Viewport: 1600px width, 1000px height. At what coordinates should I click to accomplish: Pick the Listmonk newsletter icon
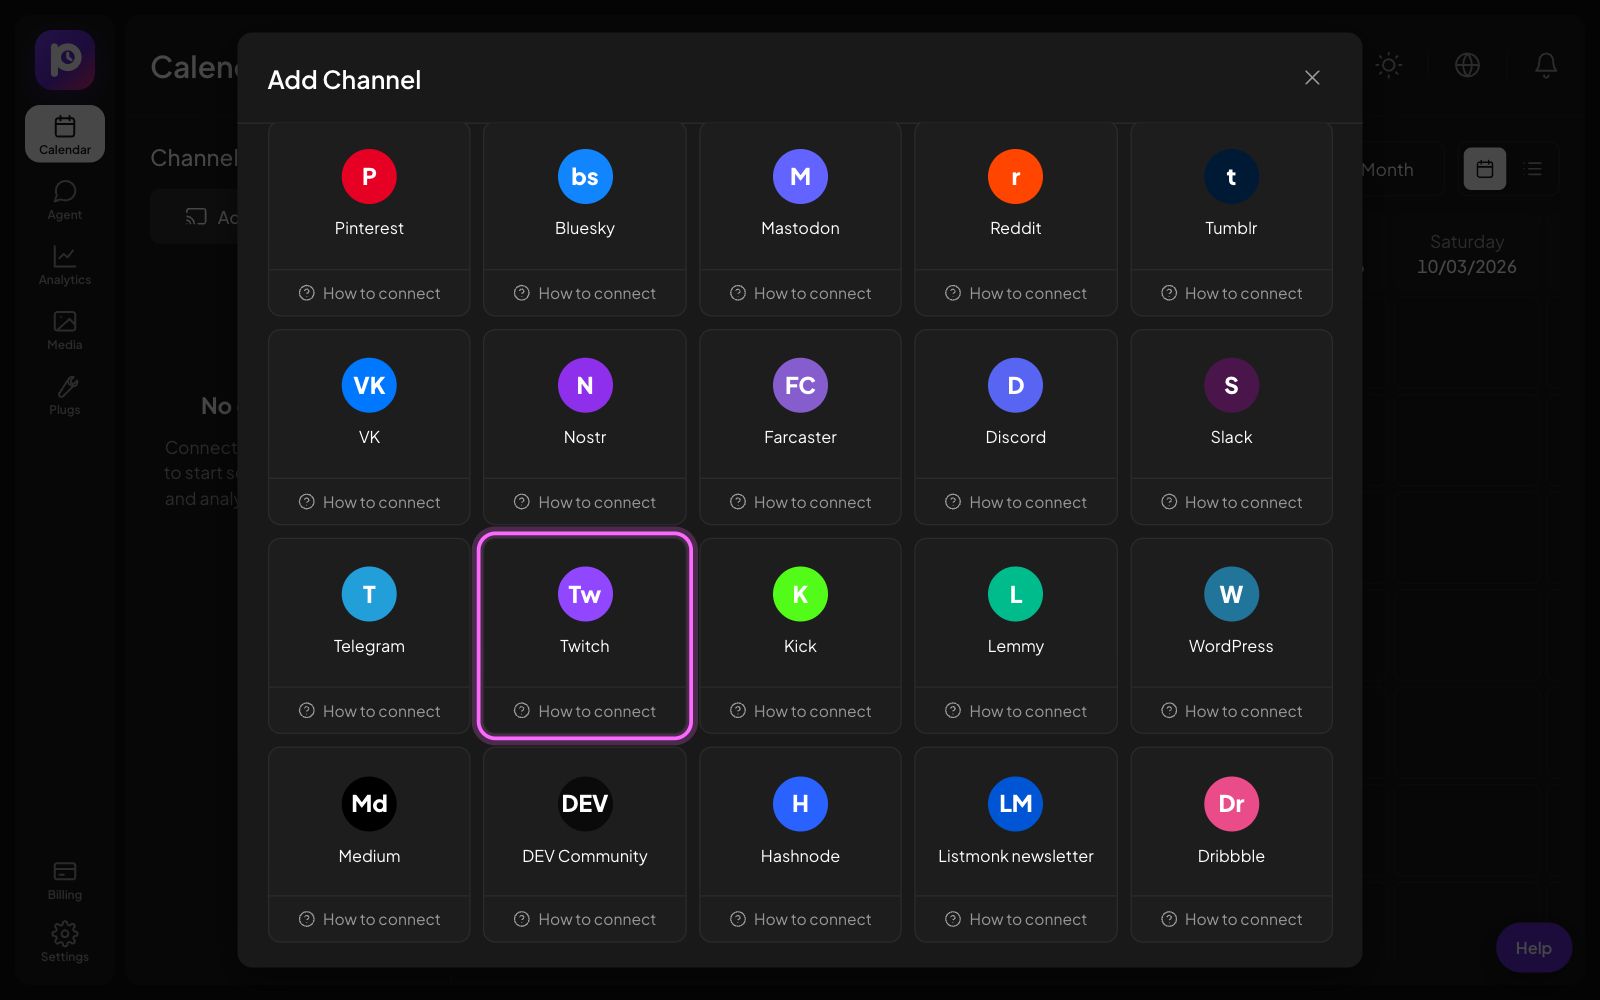coord(1016,804)
